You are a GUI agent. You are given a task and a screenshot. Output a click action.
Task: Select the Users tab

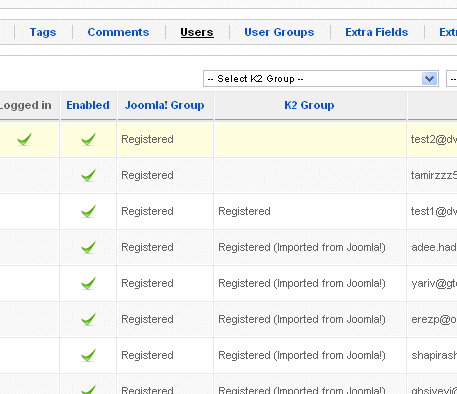tap(197, 32)
